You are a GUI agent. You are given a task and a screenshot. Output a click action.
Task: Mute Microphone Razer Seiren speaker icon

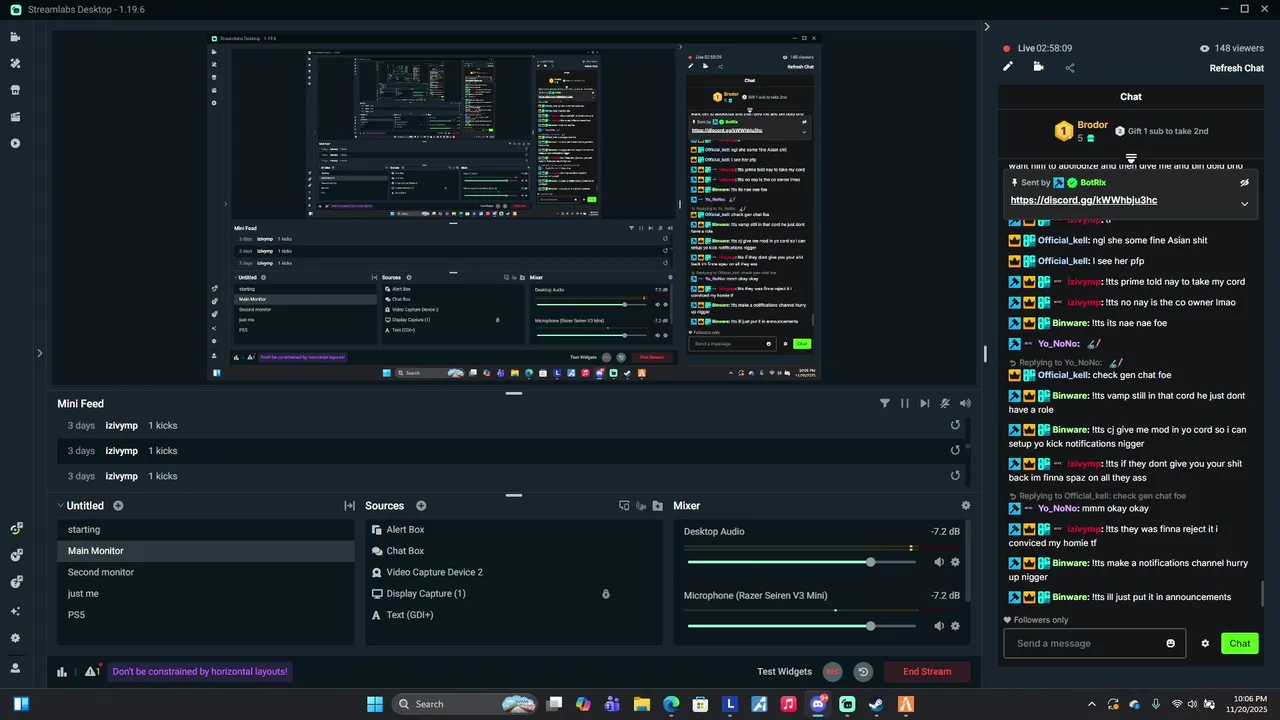938,626
